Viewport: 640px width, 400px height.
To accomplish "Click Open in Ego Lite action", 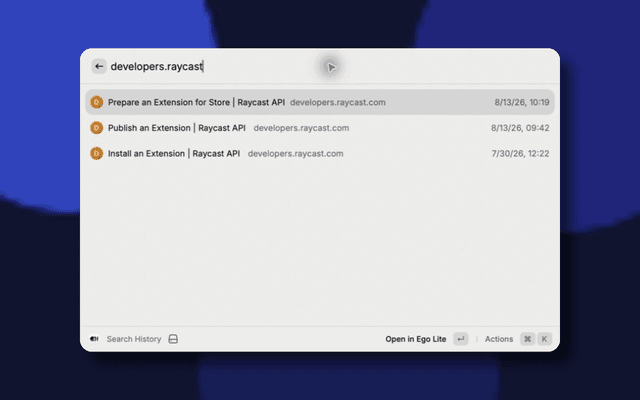I will (416, 339).
